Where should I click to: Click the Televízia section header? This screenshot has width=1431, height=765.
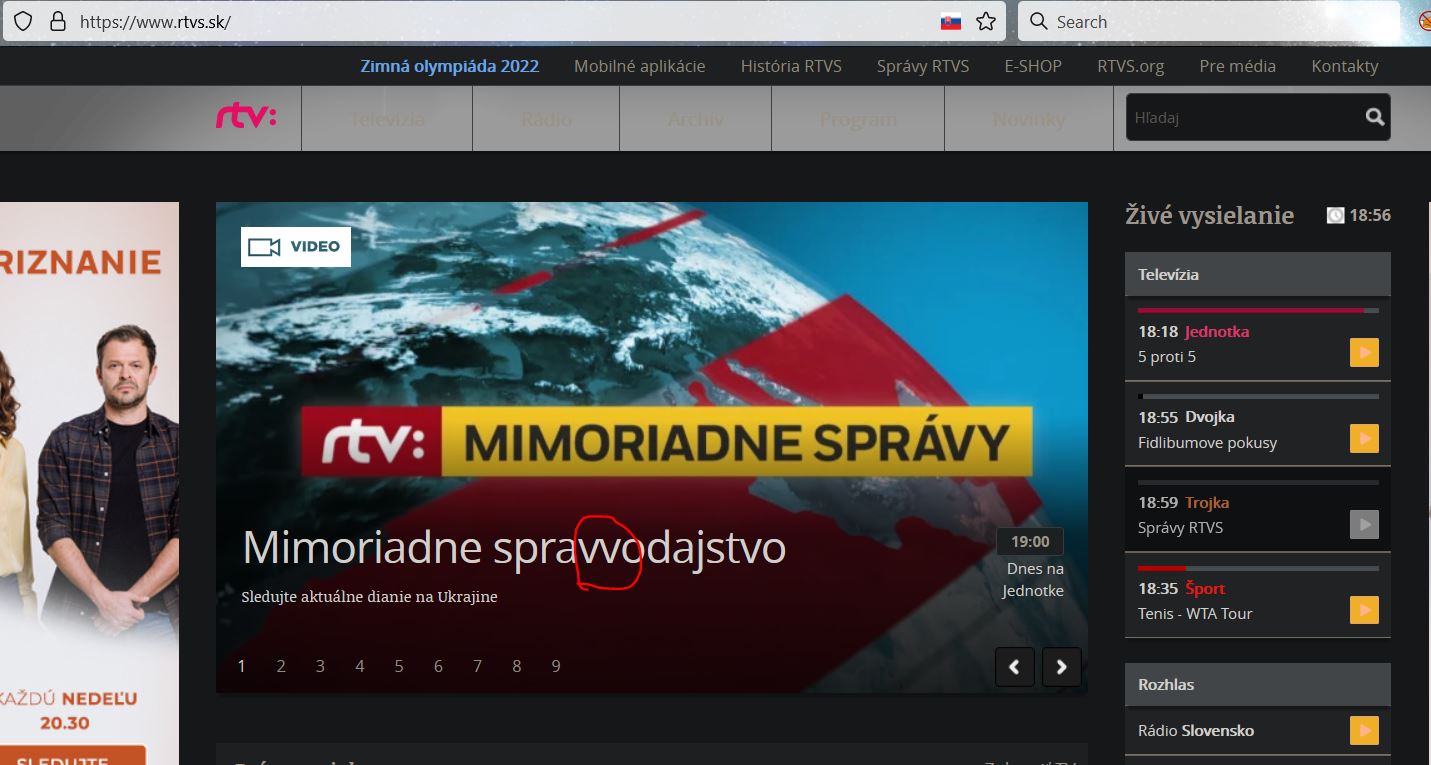[1257, 274]
